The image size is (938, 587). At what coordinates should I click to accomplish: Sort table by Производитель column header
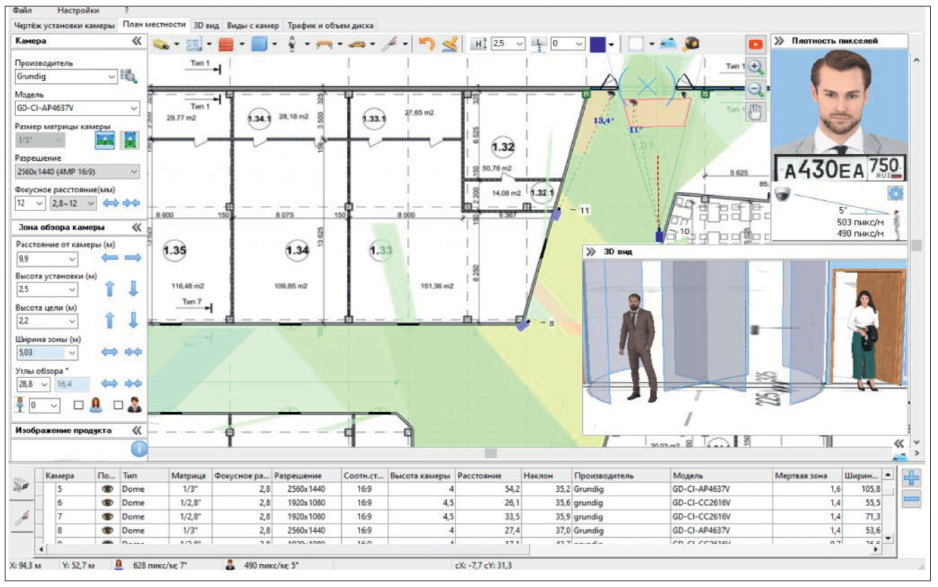click(620, 476)
